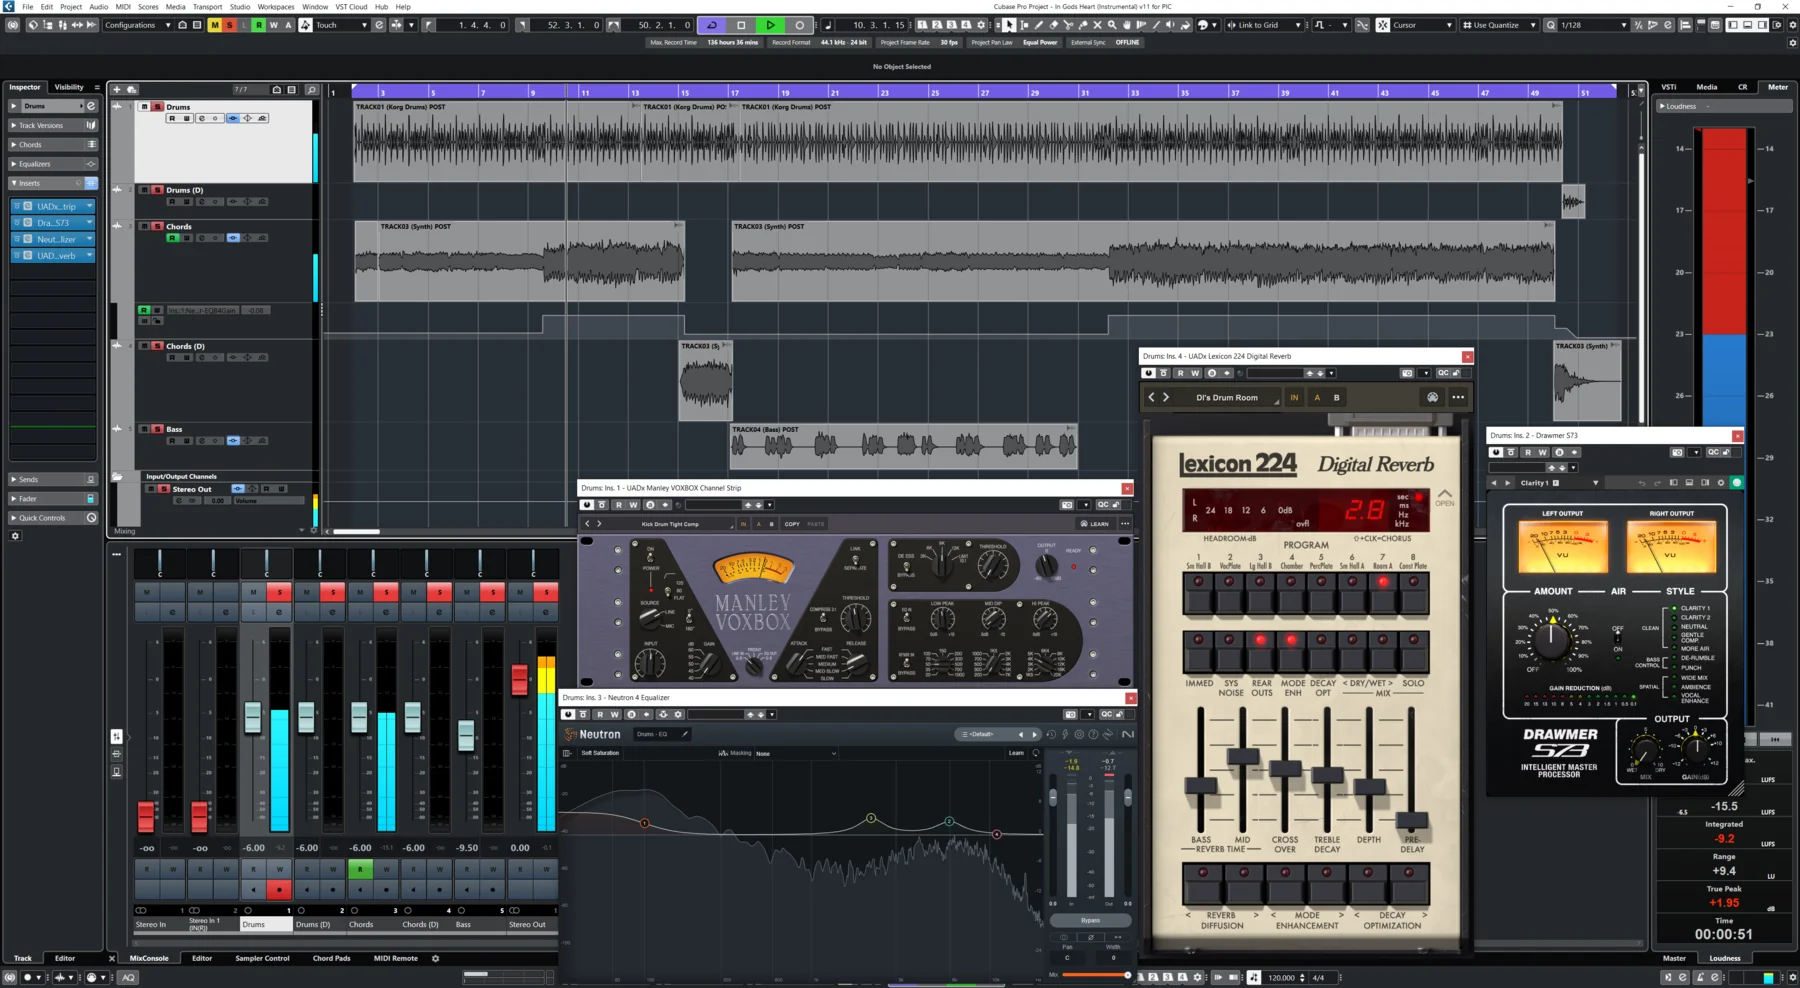Toggle the Bypass button in the Neutron equalizer

click(x=1090, y=919)
